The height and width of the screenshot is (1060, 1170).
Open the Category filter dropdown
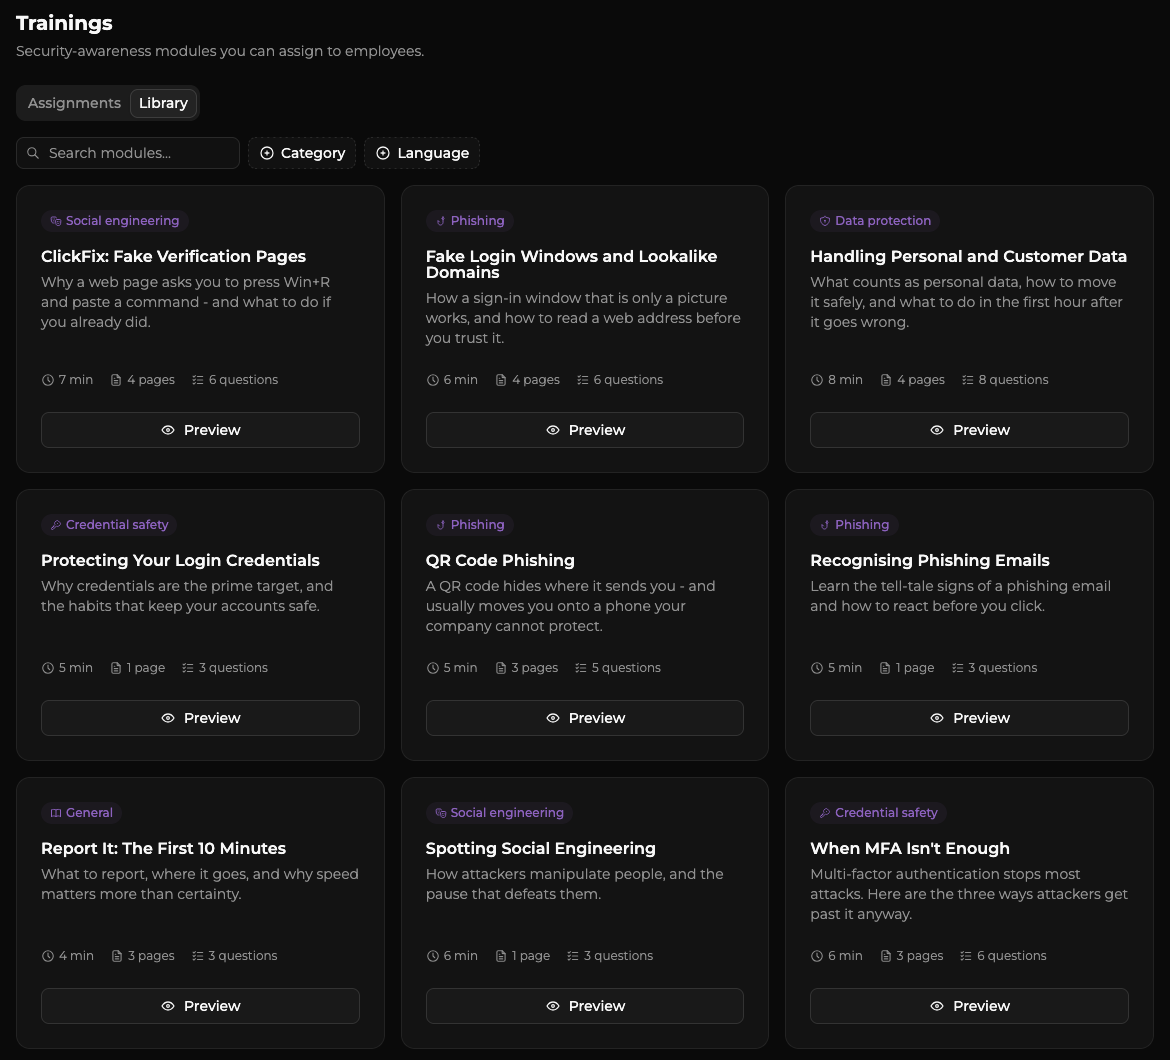[301, 153]
